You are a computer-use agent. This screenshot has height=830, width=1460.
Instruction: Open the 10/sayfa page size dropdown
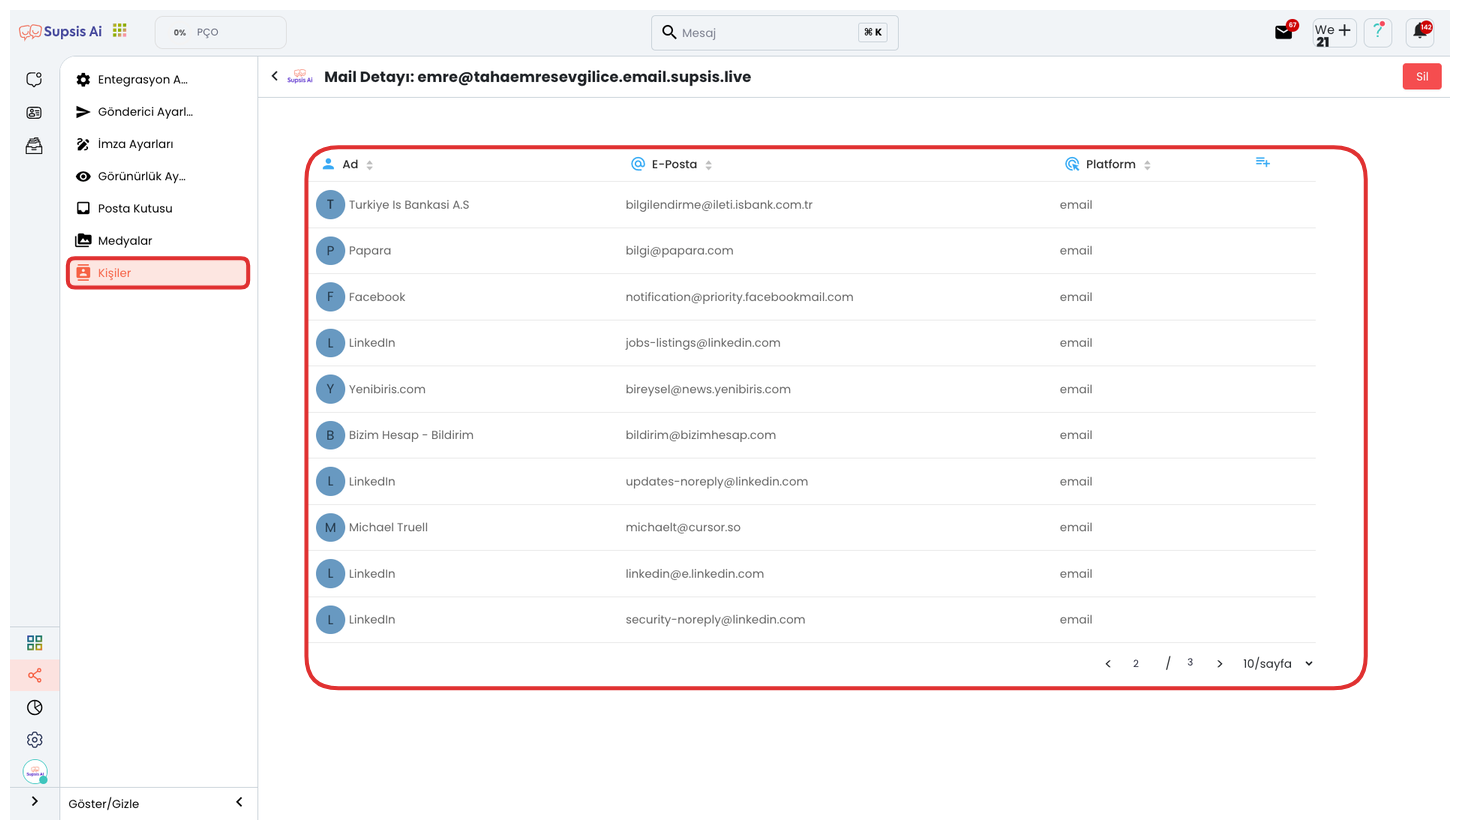click(x=1277, y=664)
